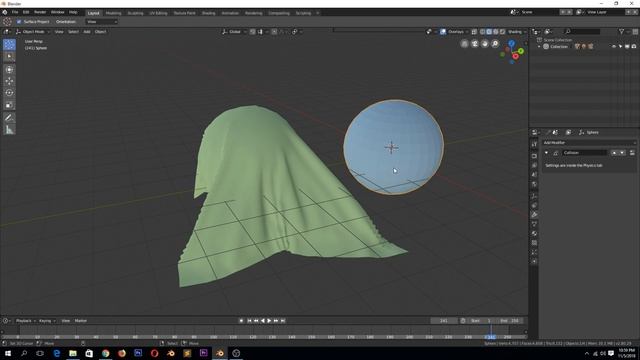Image resolution: width=640 pixels, height=360 pixels.
Task: Toggle the viewport Overlays button
Action: pos(443,31)
